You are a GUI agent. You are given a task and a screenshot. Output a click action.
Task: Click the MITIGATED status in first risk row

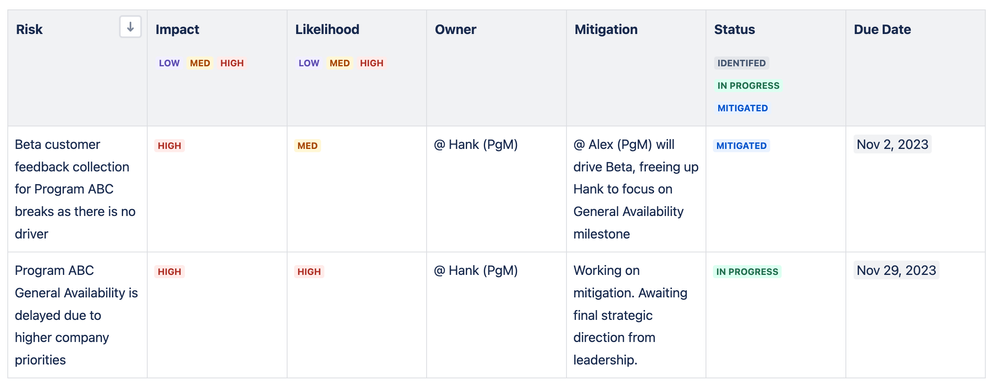(x=741, y=146)
